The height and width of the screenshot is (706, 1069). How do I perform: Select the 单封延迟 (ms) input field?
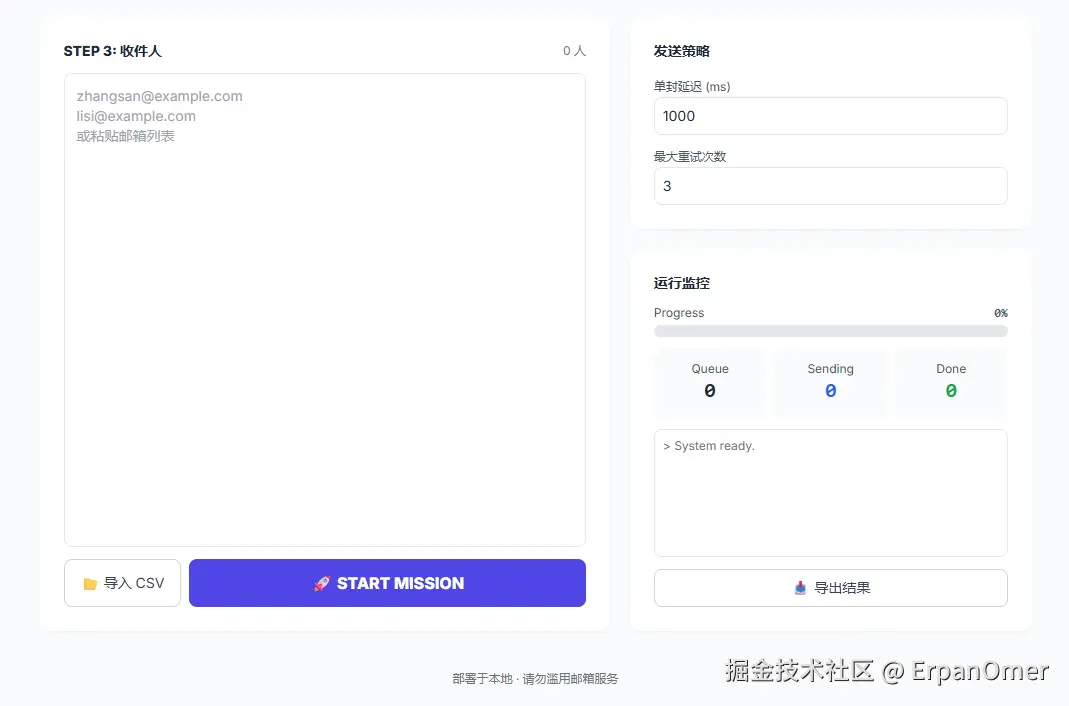click(830, 116)
